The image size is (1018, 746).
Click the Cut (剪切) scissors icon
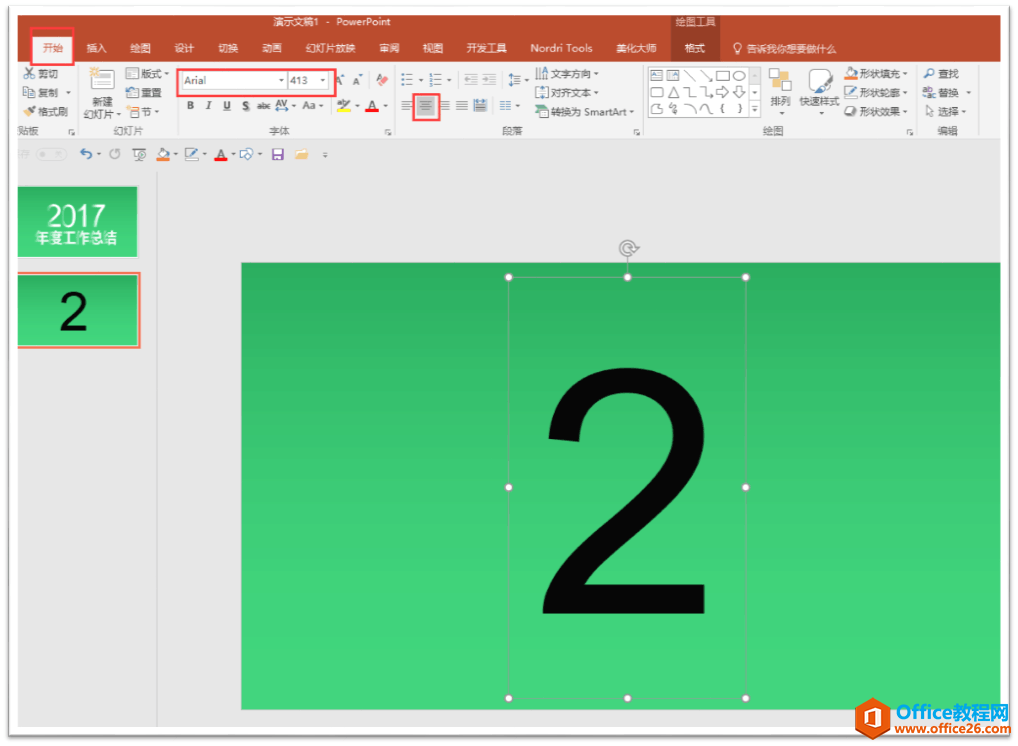pos(29,74)
